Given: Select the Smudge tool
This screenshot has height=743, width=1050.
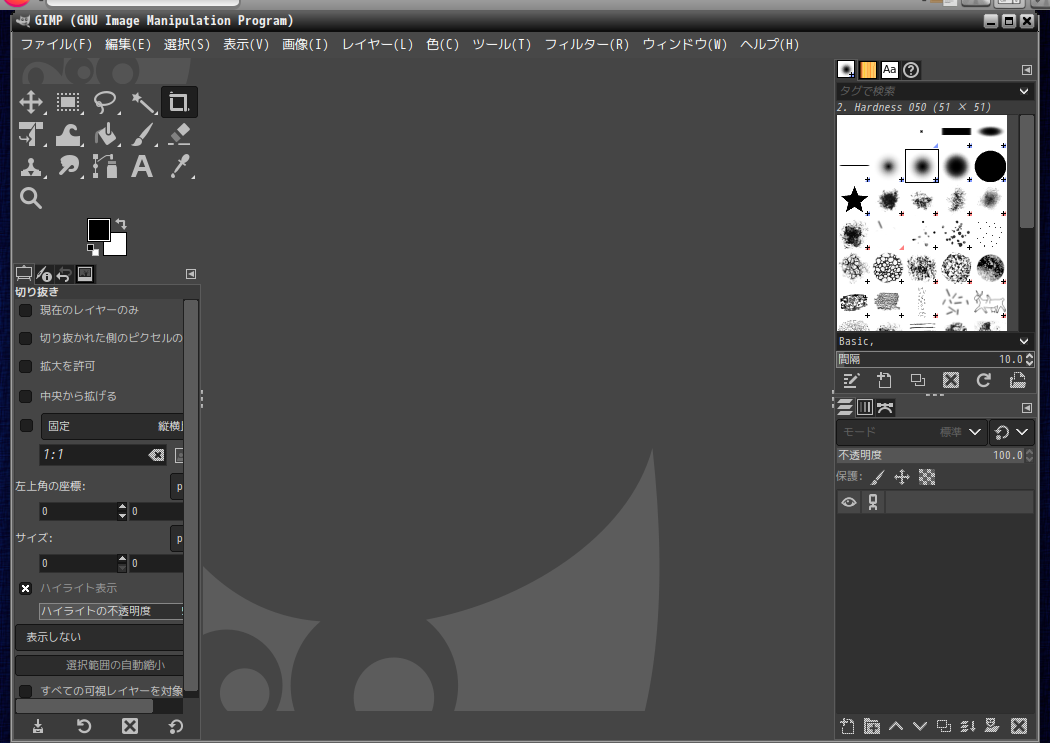Looking at the screenshot, I should (x=68, y=167).
